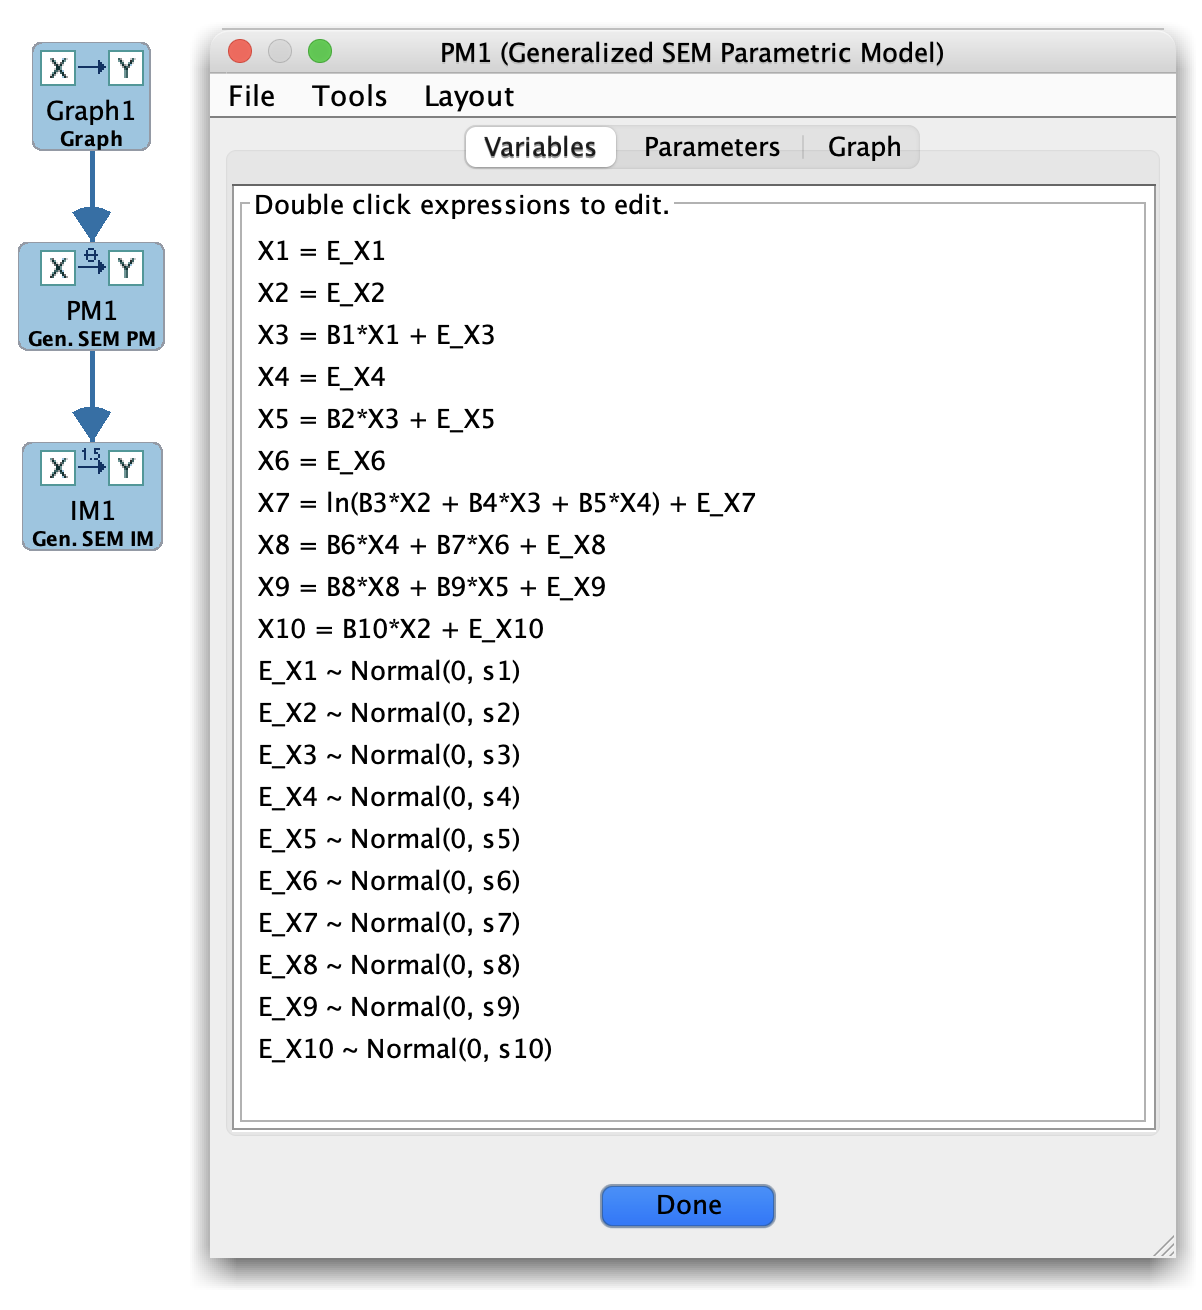This screenshot has height=1310, width=1202.
Task: Select the Graph1 graph node
Action: (x=91, y=96)
